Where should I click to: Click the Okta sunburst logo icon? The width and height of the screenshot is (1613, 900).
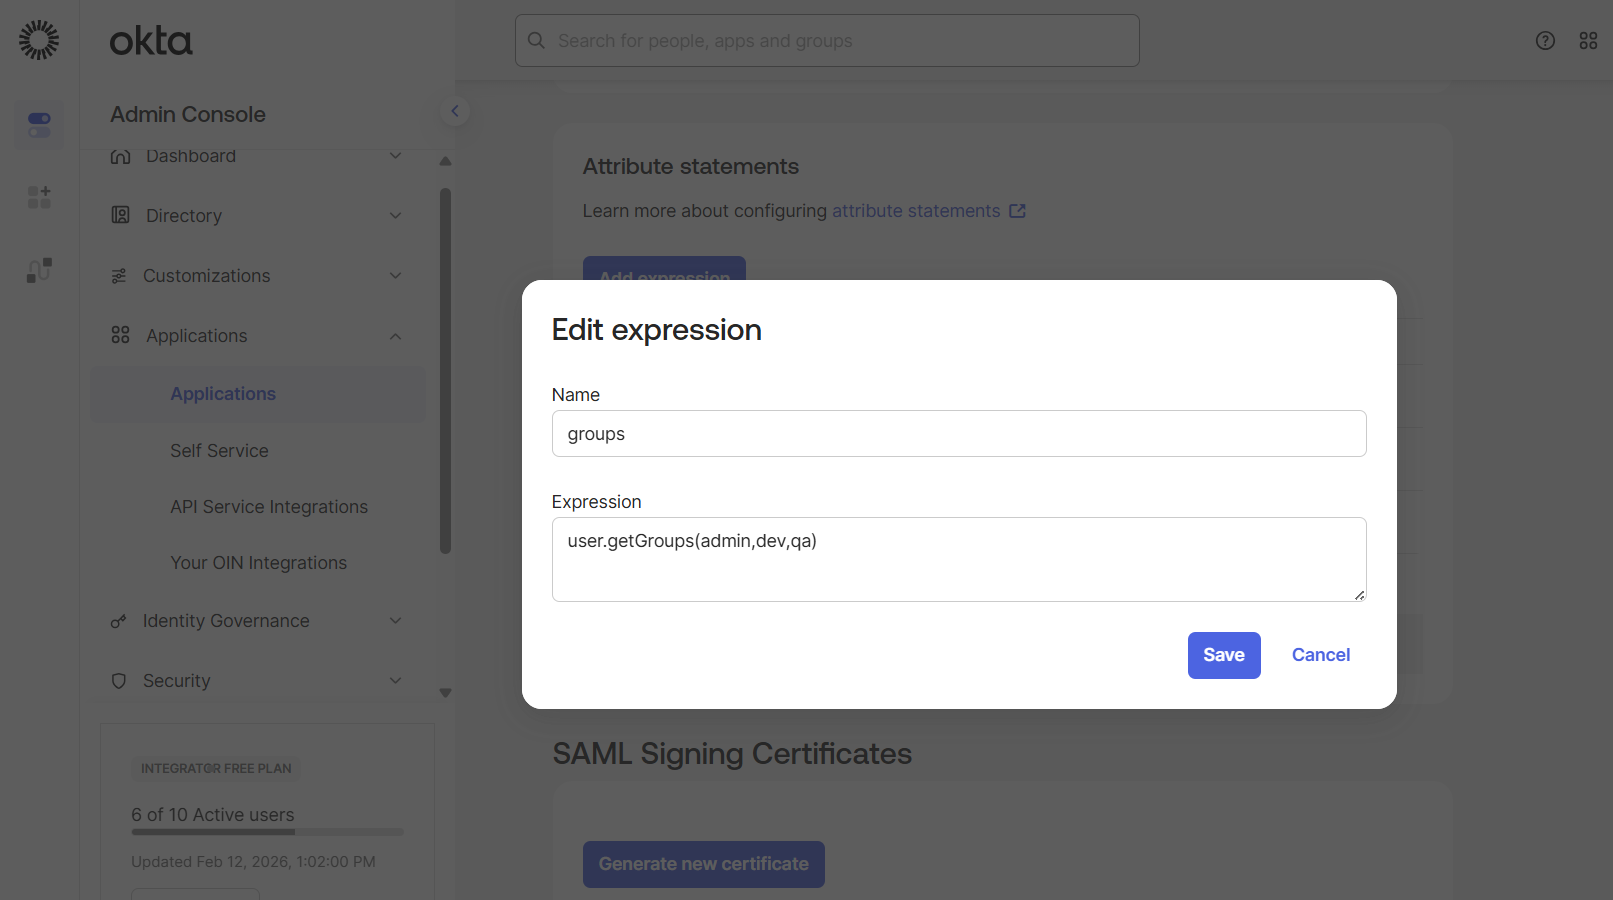[39, 40]
